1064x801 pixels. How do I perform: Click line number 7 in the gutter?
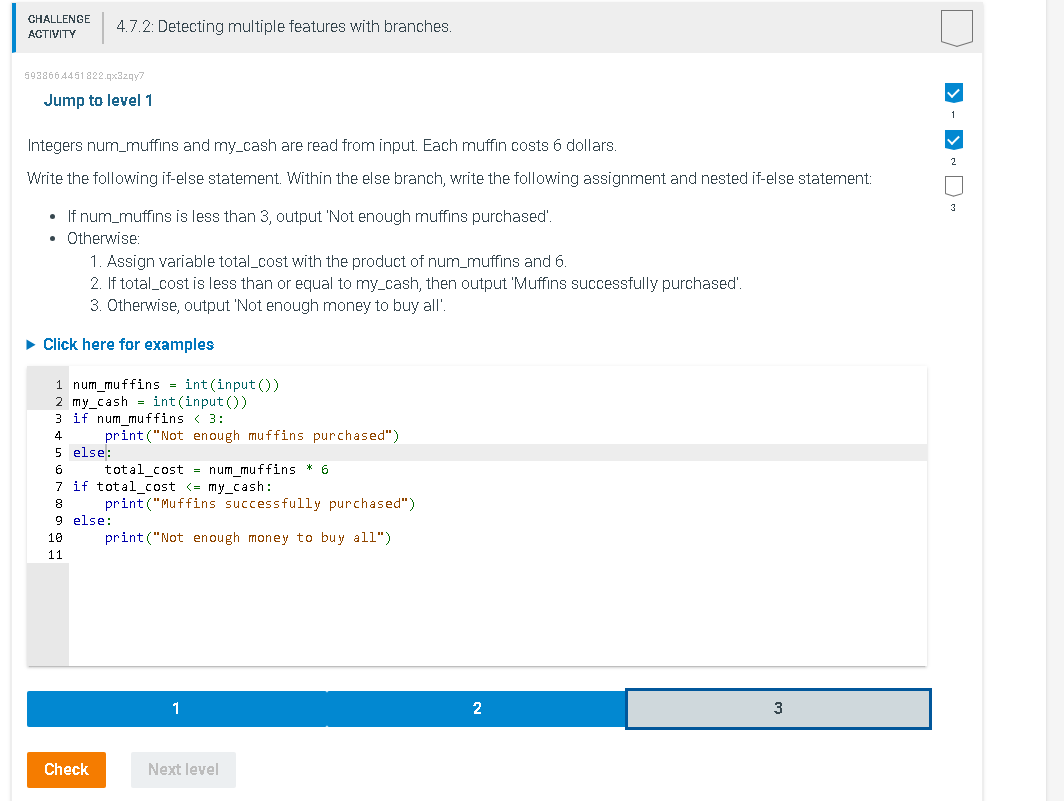[58, 487]
